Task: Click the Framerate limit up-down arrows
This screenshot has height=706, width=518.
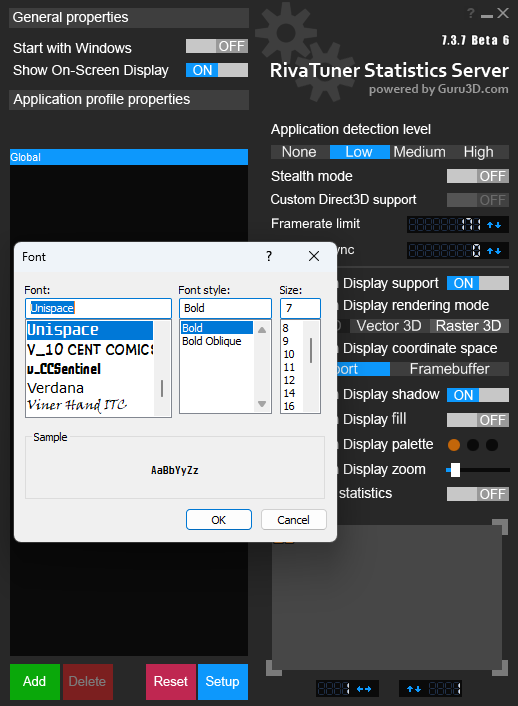Action: coord(494,225)
